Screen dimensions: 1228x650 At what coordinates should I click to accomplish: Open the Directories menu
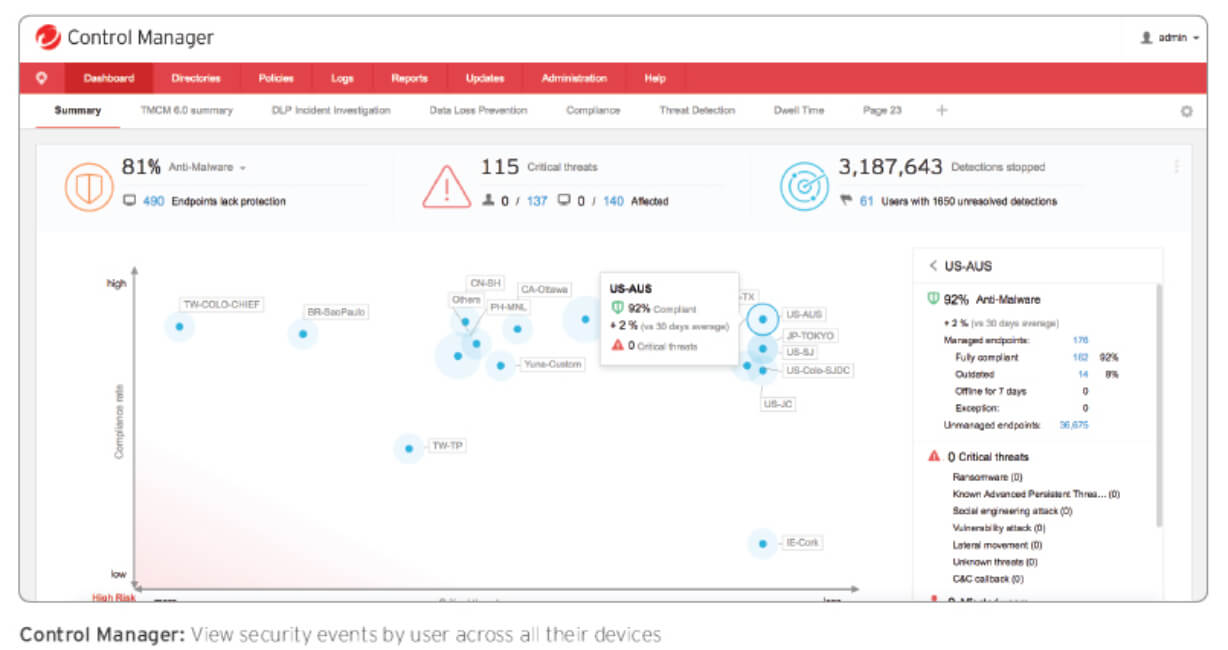[196, 78]
